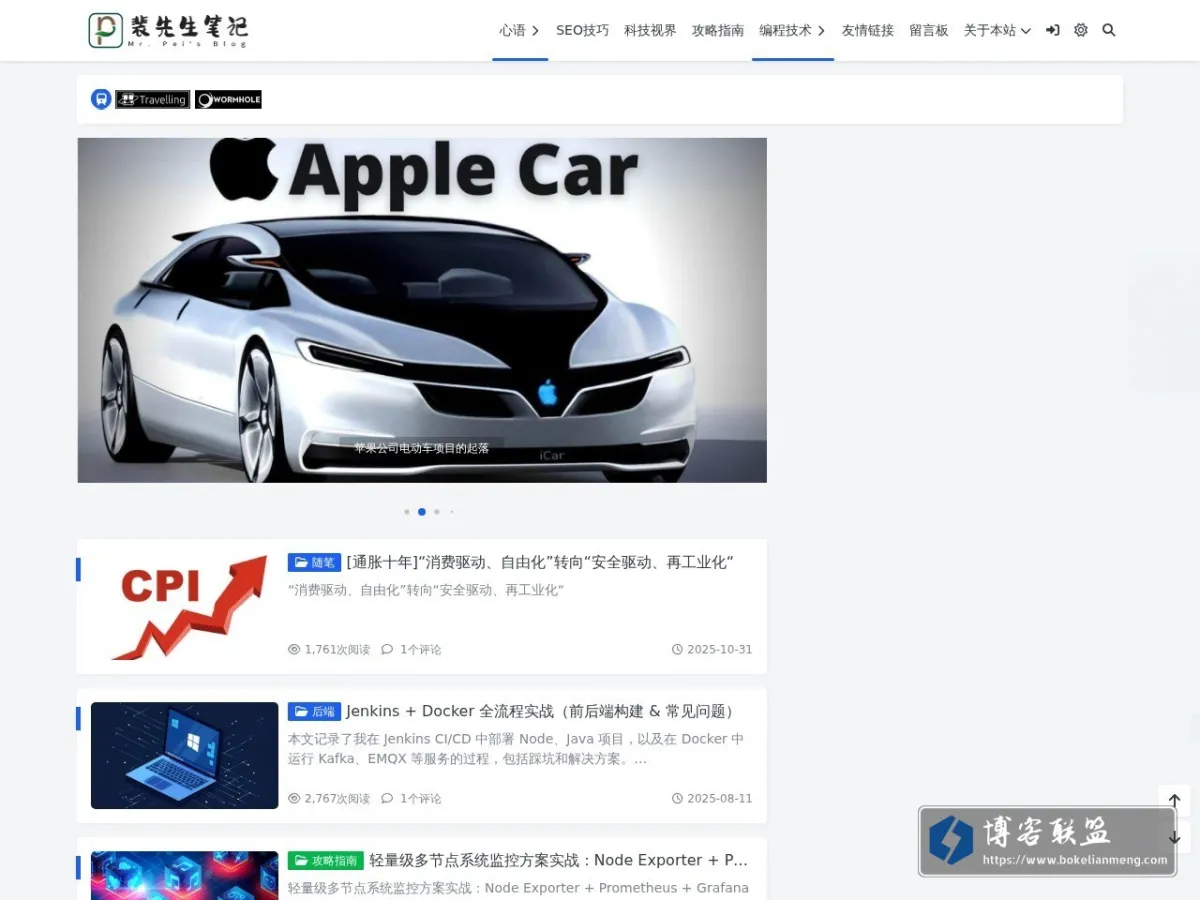Viewport: 1200px width, 900px height.
Task: Open the 科技视界 menu item
Action: (650, 30)
